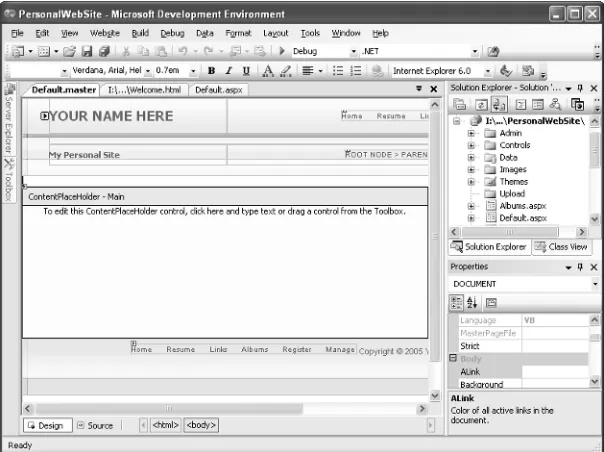Click the editor horizontal scrollbar thumb
604x452 pixels.
169,408
